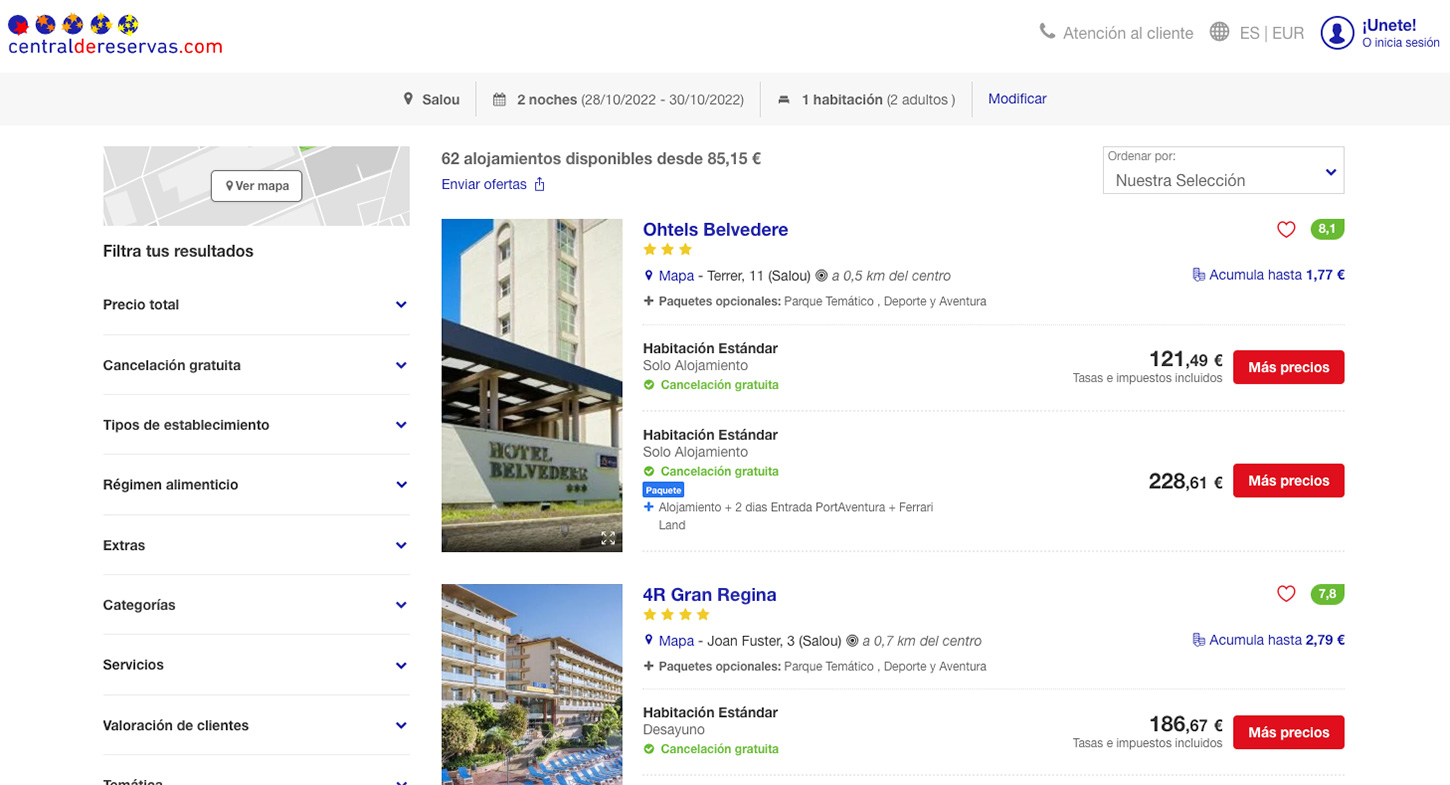The image size is (1450, 785).
Task: Click the Ver mapa button
Action: [x=256, y=186]
